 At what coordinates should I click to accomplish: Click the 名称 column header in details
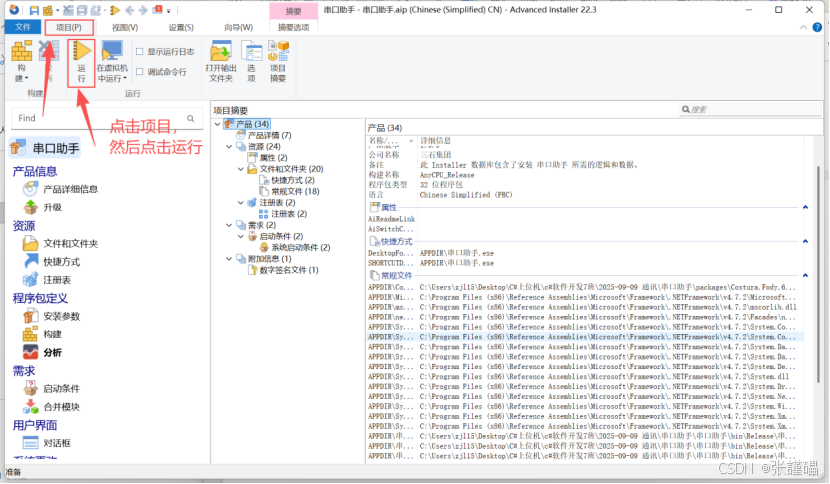tap(391, 140)
